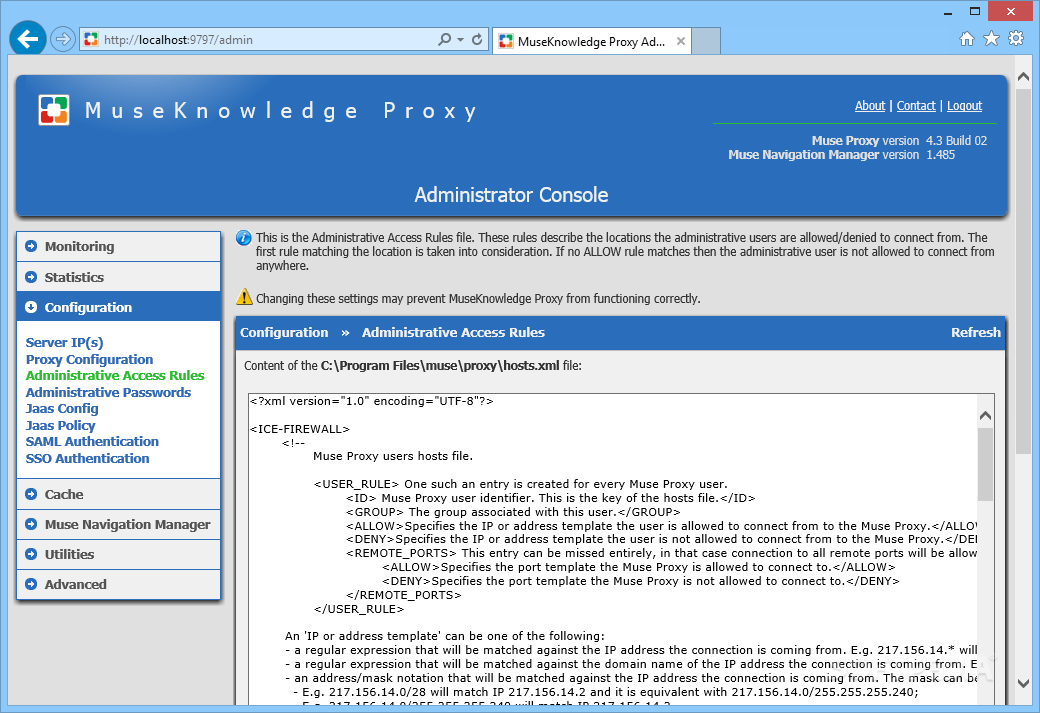The image size is (1040, 713).
Task: Click the text area vertical scrollbar thumb
Action: click(986, 464)
